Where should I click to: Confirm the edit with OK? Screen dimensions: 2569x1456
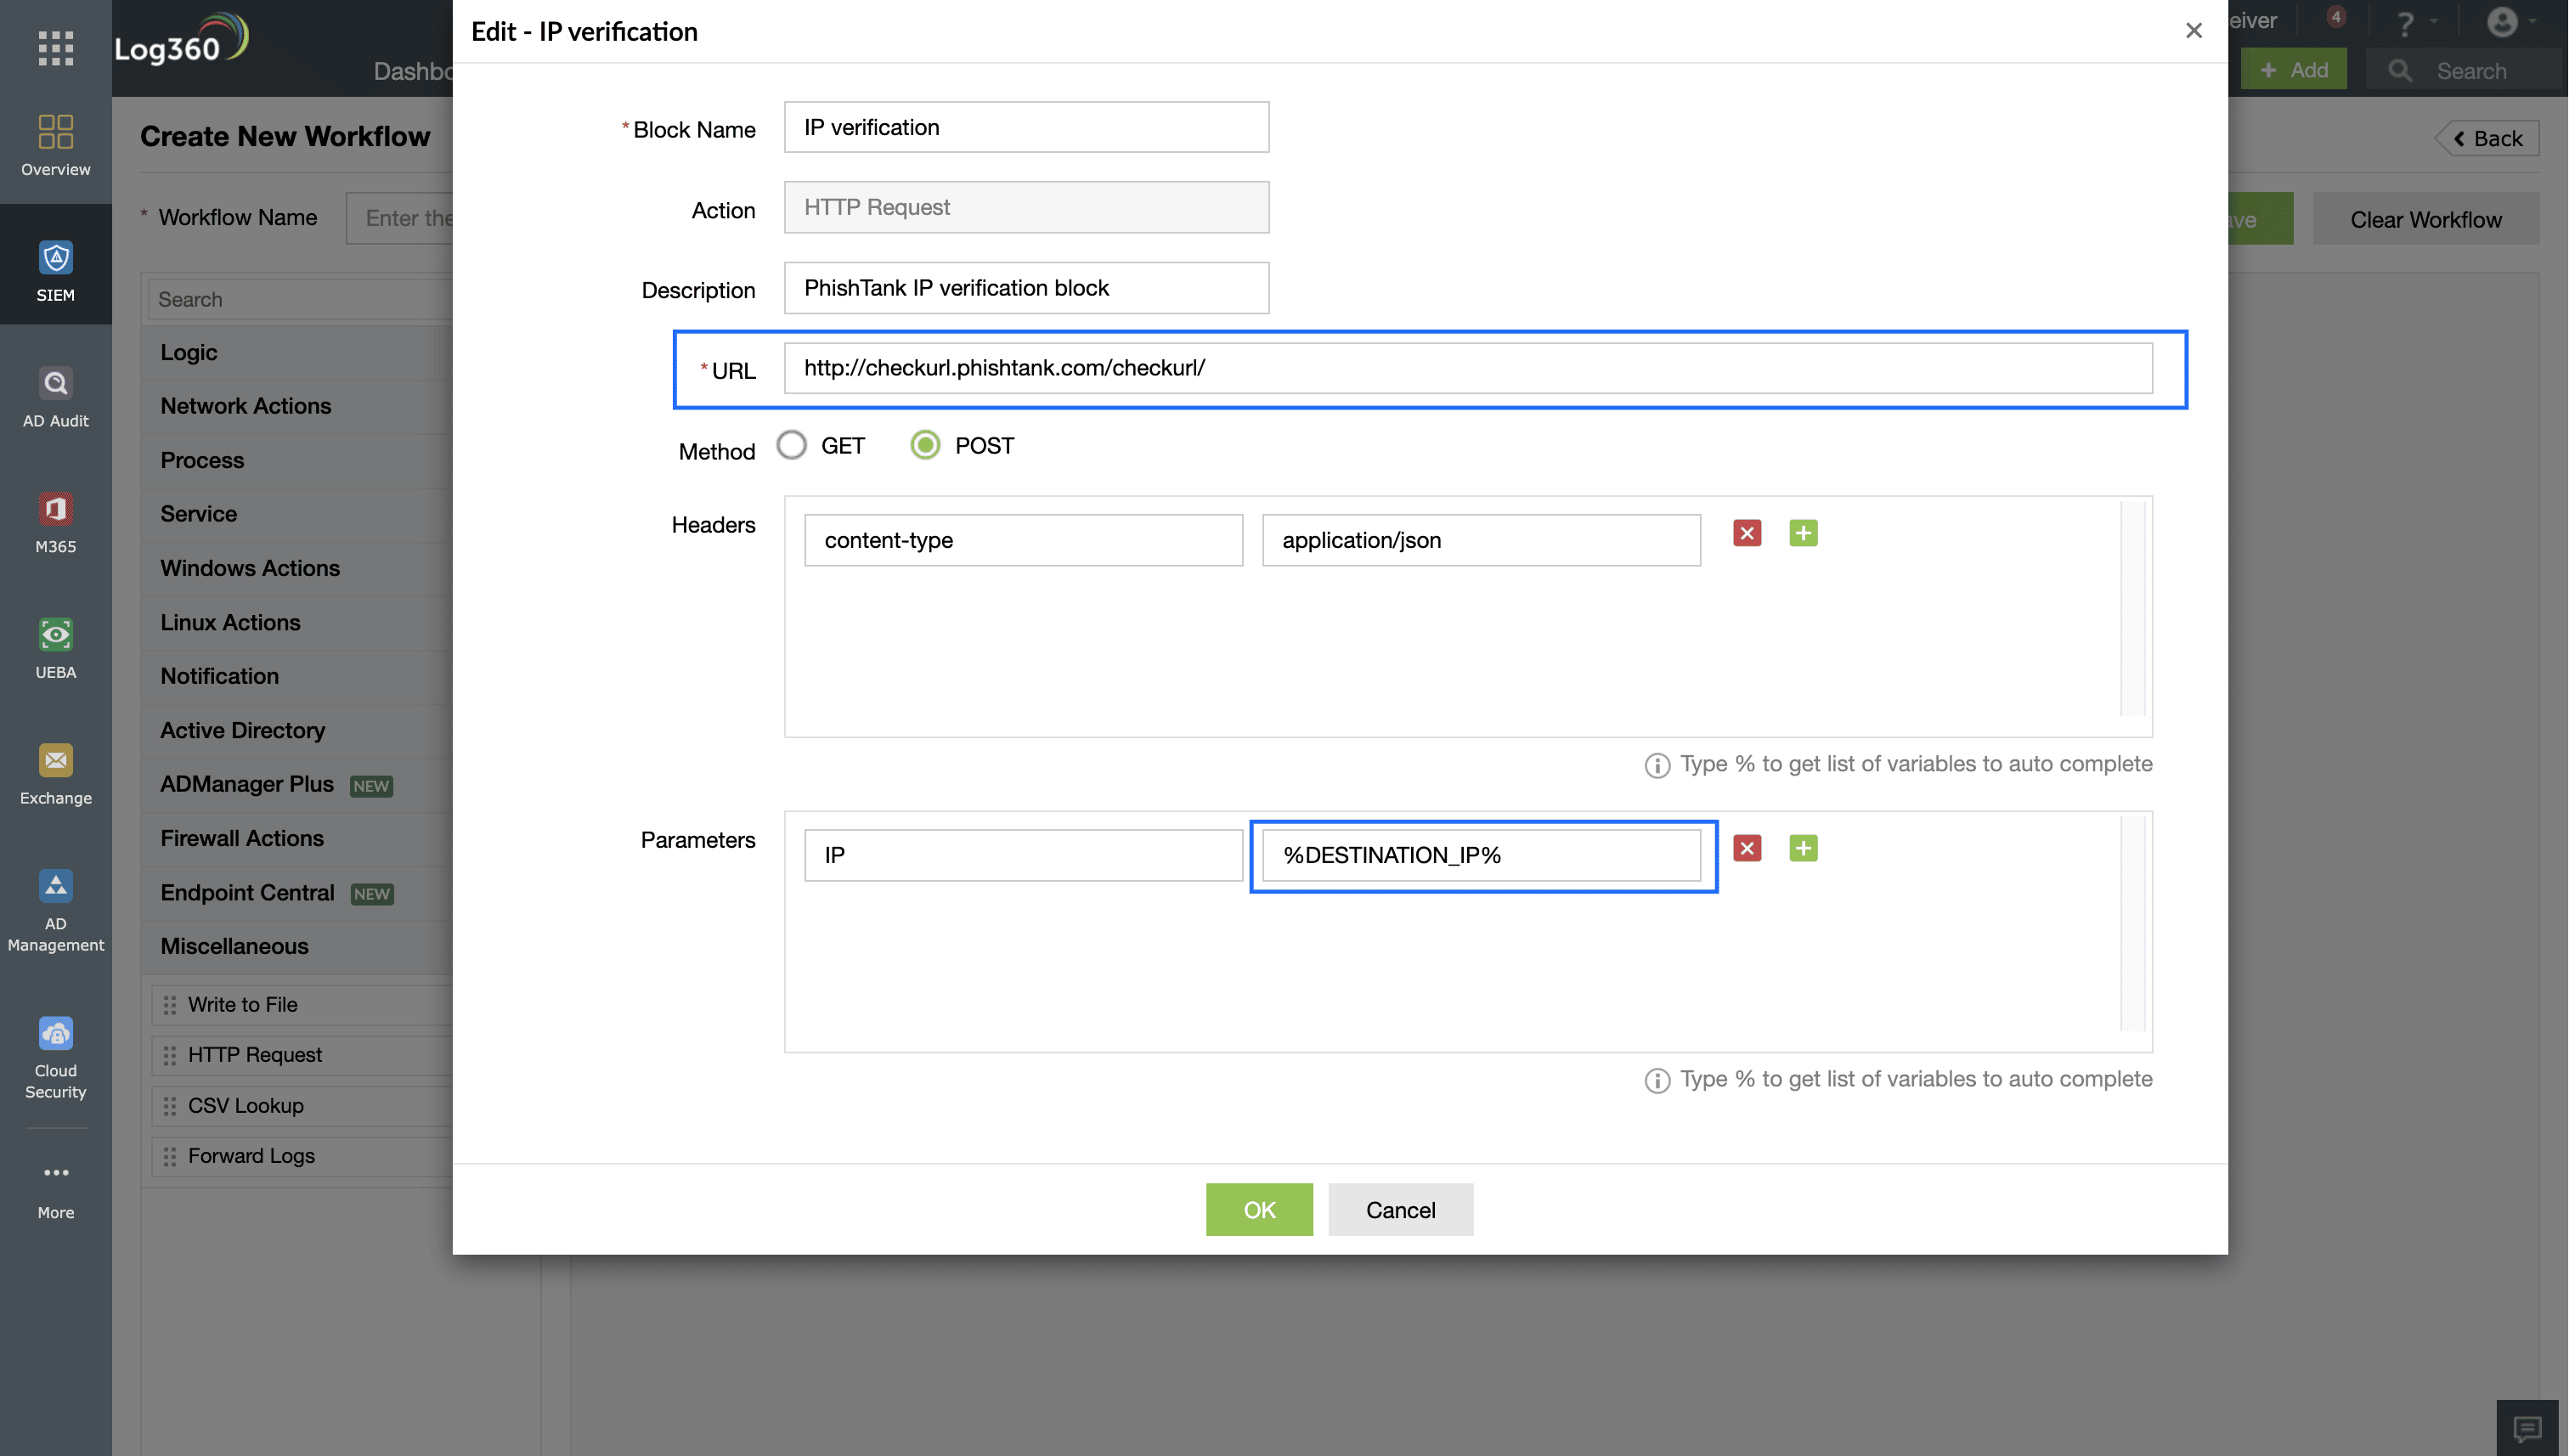coord(1258,1210)
